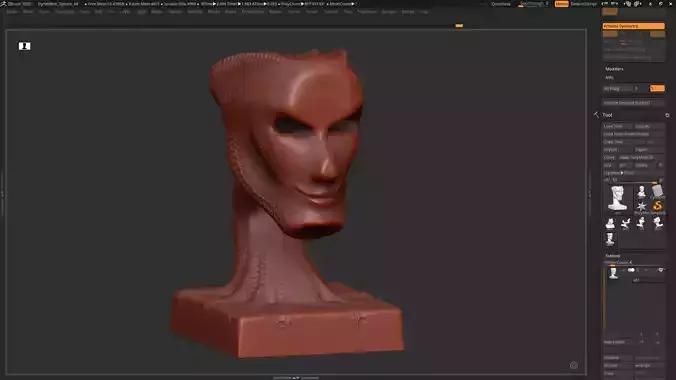Select the SimpleBrush orange S tool icon
This screenshot has width=676, height=380.
tap(657, 207)
